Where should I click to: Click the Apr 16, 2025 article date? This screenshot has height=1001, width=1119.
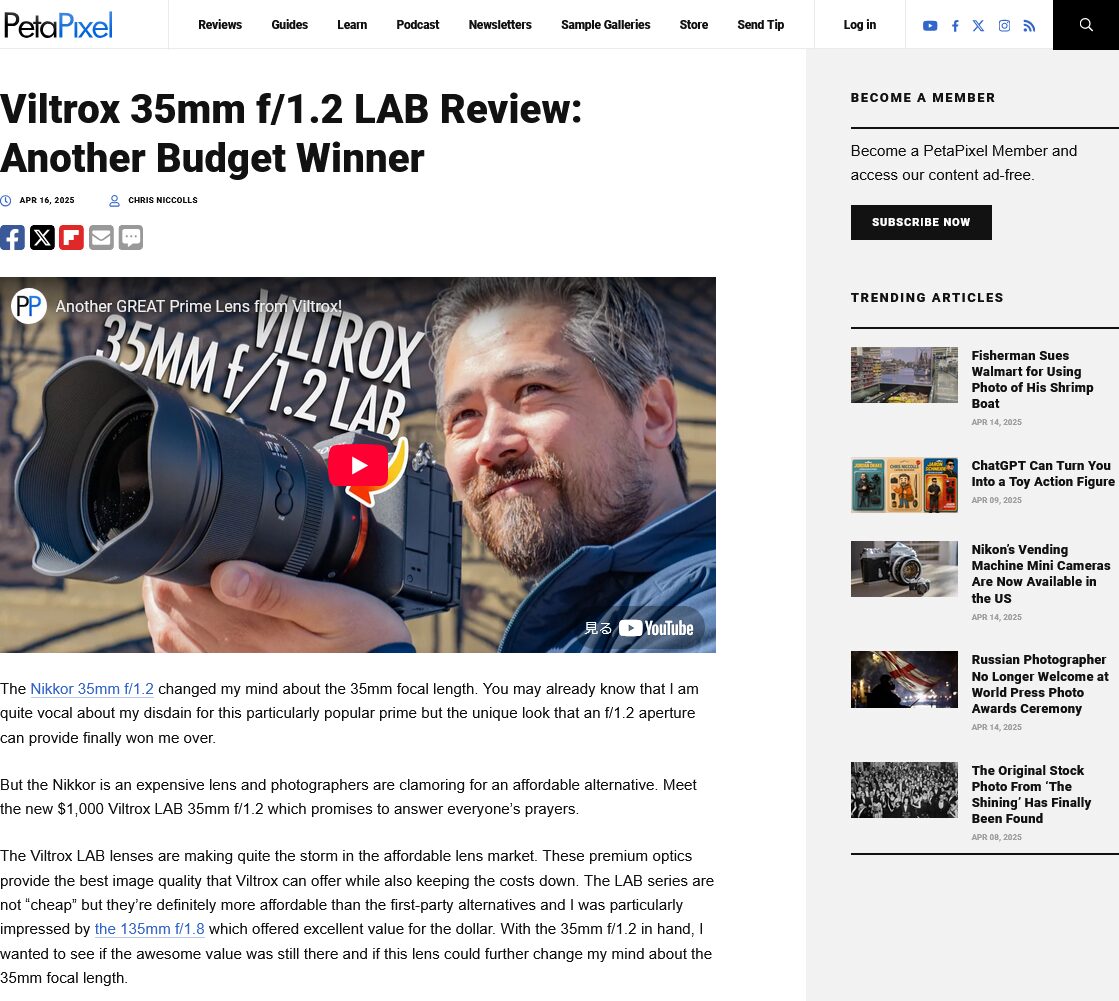click(x=47, y=200)
